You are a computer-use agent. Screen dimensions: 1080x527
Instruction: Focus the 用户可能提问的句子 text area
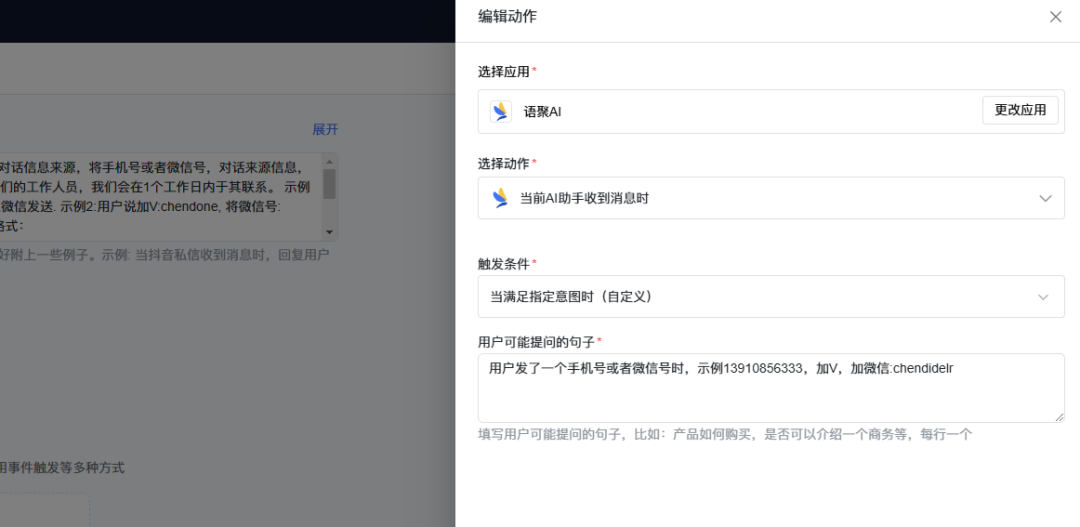click(x=771, y=388)
